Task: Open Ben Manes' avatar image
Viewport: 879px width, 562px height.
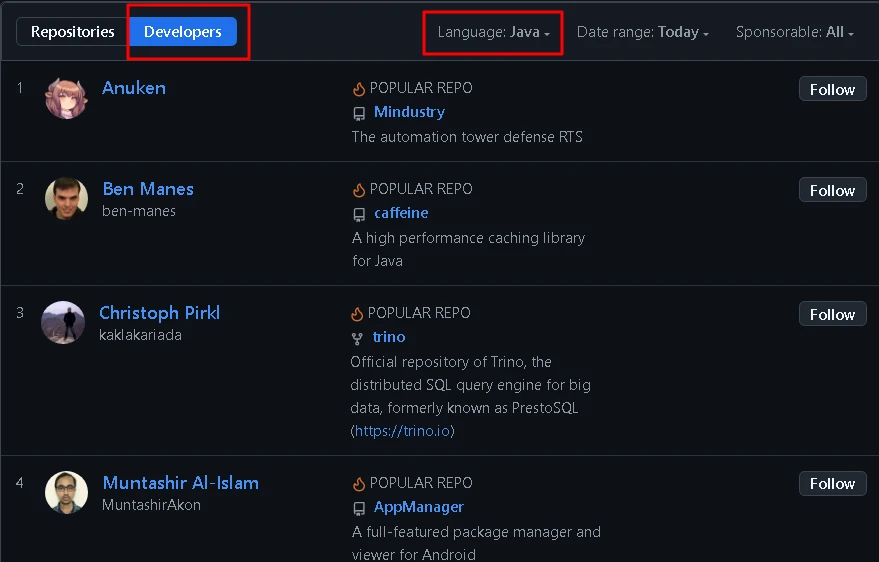Action: pos(66,199)
